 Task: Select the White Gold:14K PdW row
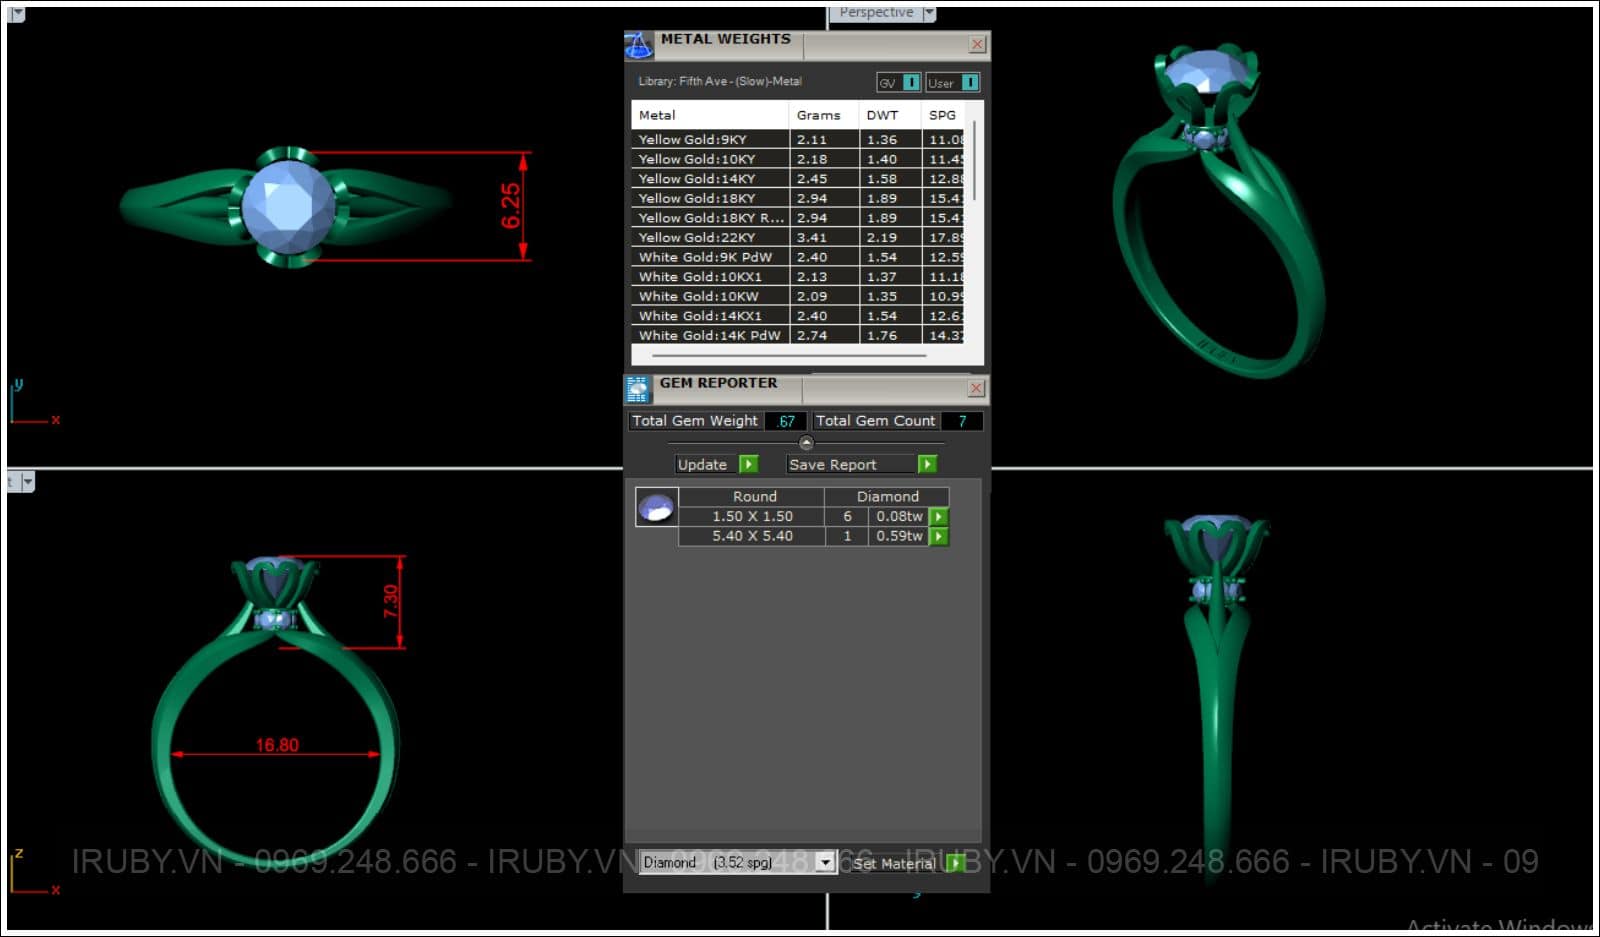[x=709, y=335]
